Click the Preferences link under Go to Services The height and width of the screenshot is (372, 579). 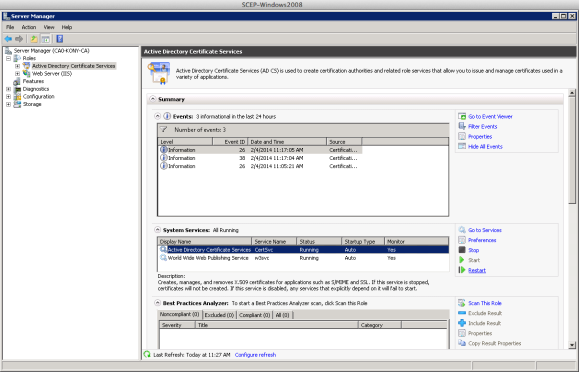482,240
